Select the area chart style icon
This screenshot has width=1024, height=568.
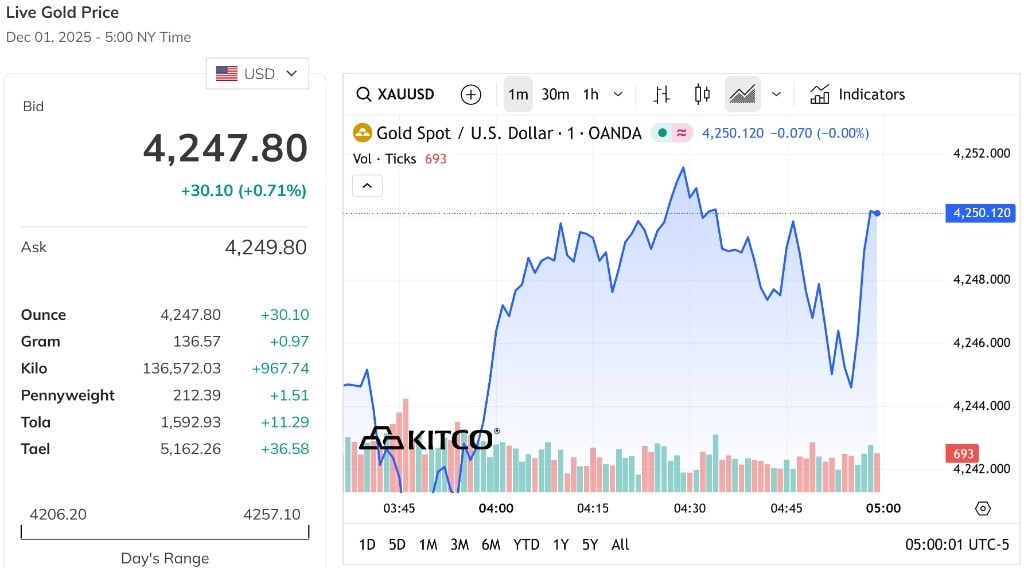[x=742, y=94]
